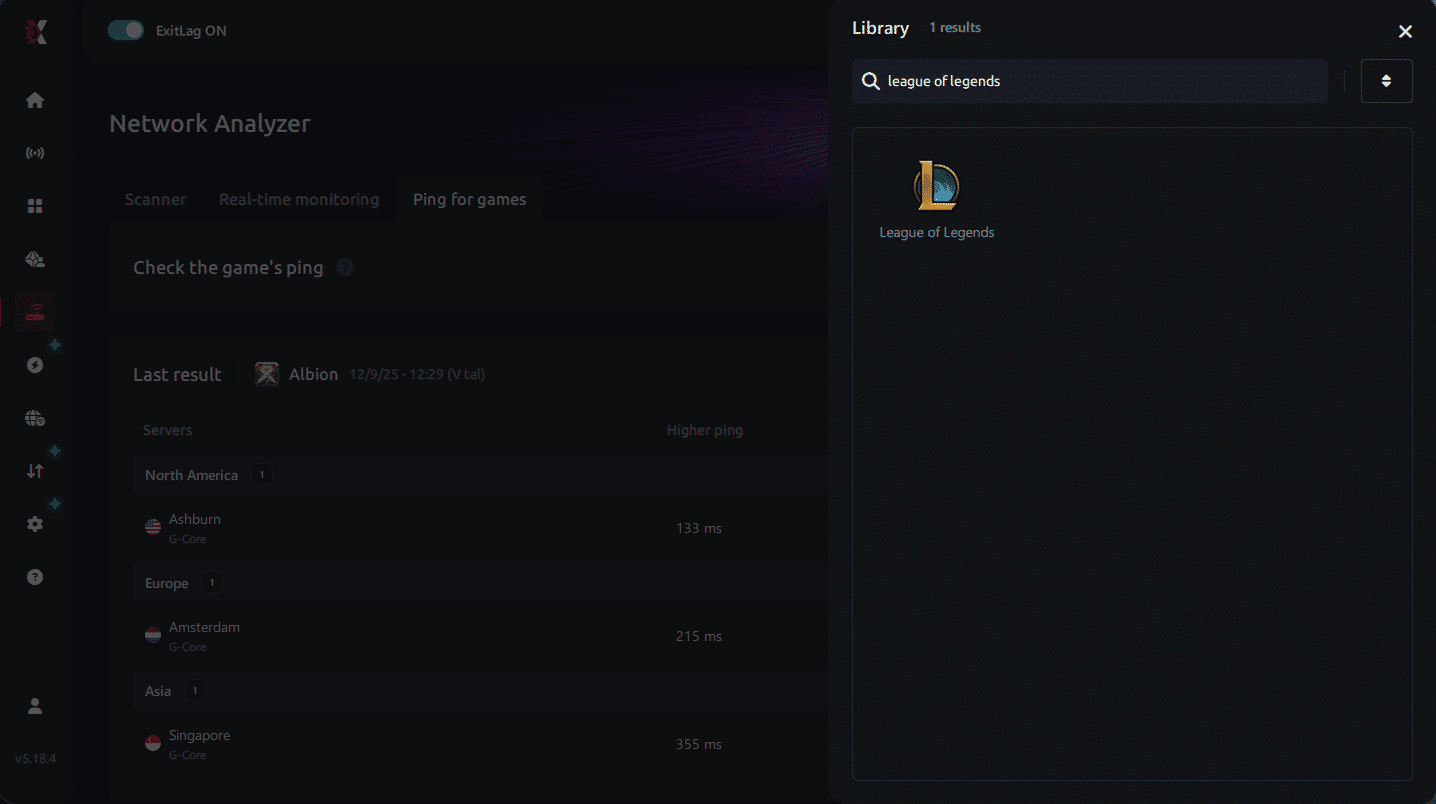
Task: Select the League of Legends label
Action: click(x=937, y=232)
